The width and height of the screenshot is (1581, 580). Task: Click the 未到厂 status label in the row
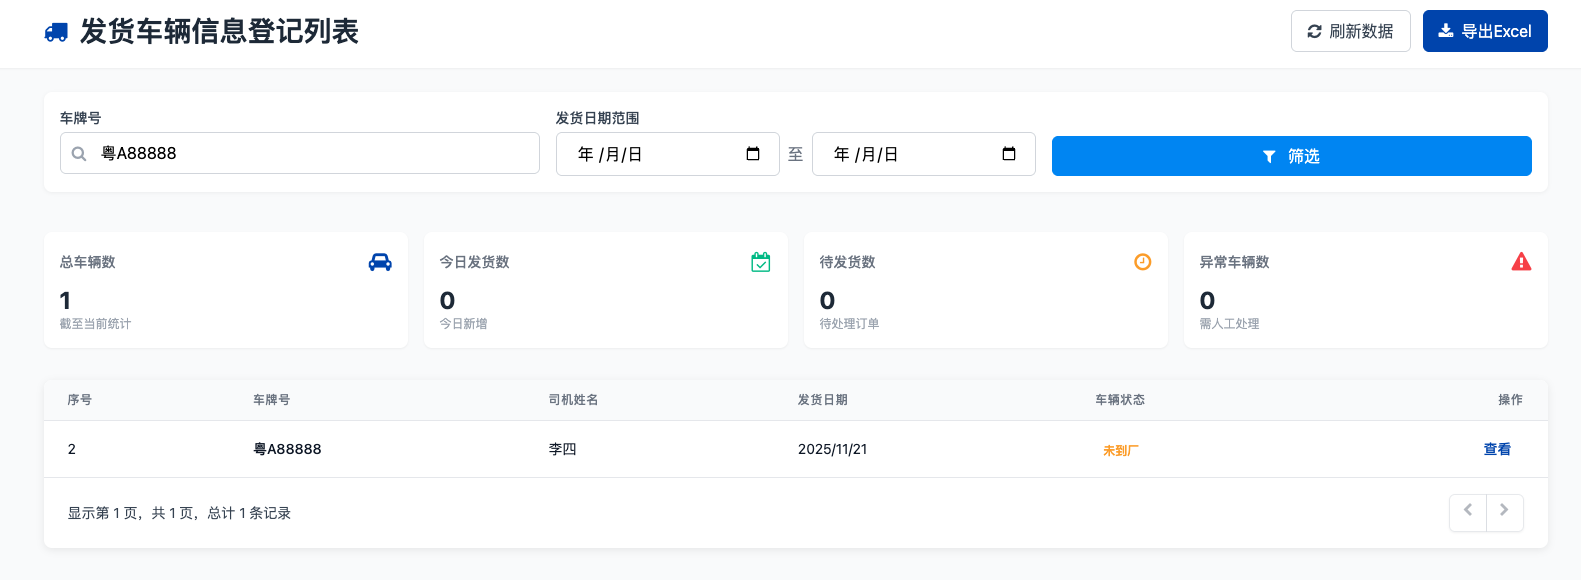tap(1120, 450)
